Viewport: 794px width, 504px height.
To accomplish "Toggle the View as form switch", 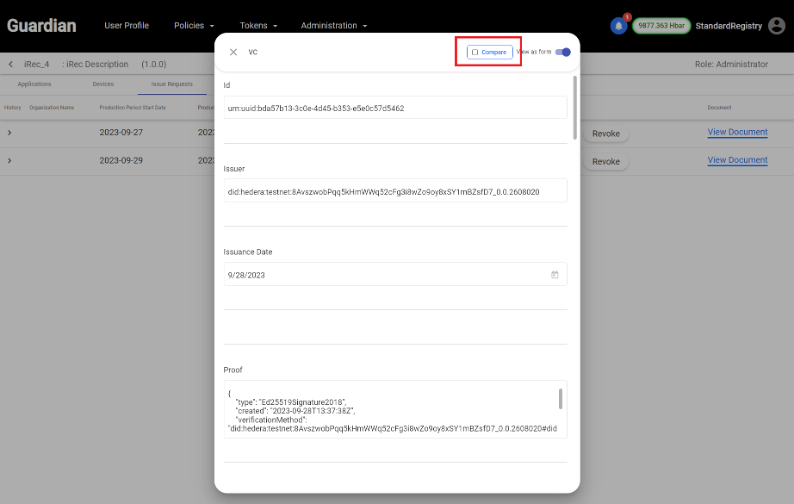I will click(562, 52).
